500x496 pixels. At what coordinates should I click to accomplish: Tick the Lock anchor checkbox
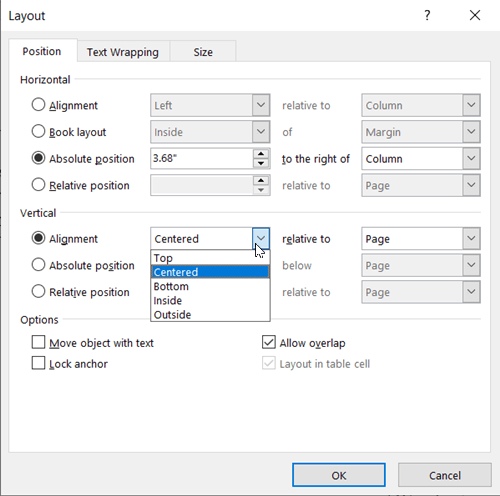pyautogui.click(x=38, y=363)
